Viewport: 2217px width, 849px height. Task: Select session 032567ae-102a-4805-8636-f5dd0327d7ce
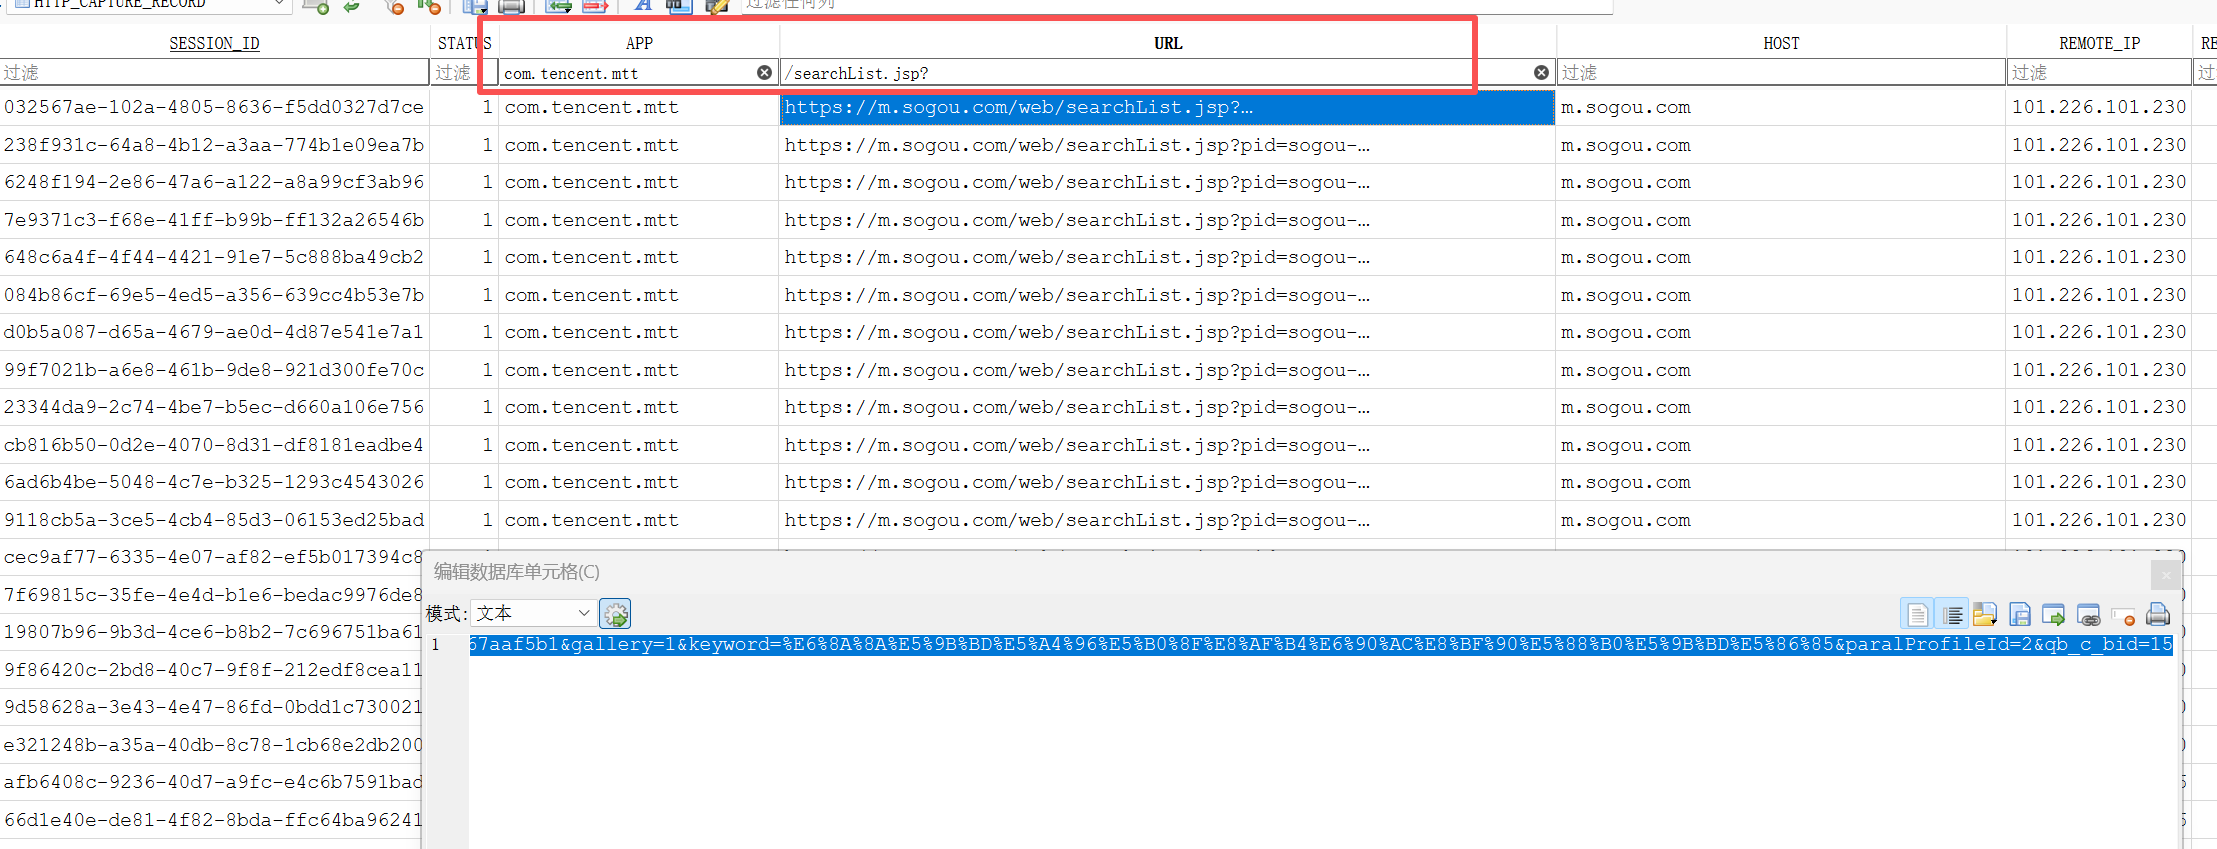[214, 107]
